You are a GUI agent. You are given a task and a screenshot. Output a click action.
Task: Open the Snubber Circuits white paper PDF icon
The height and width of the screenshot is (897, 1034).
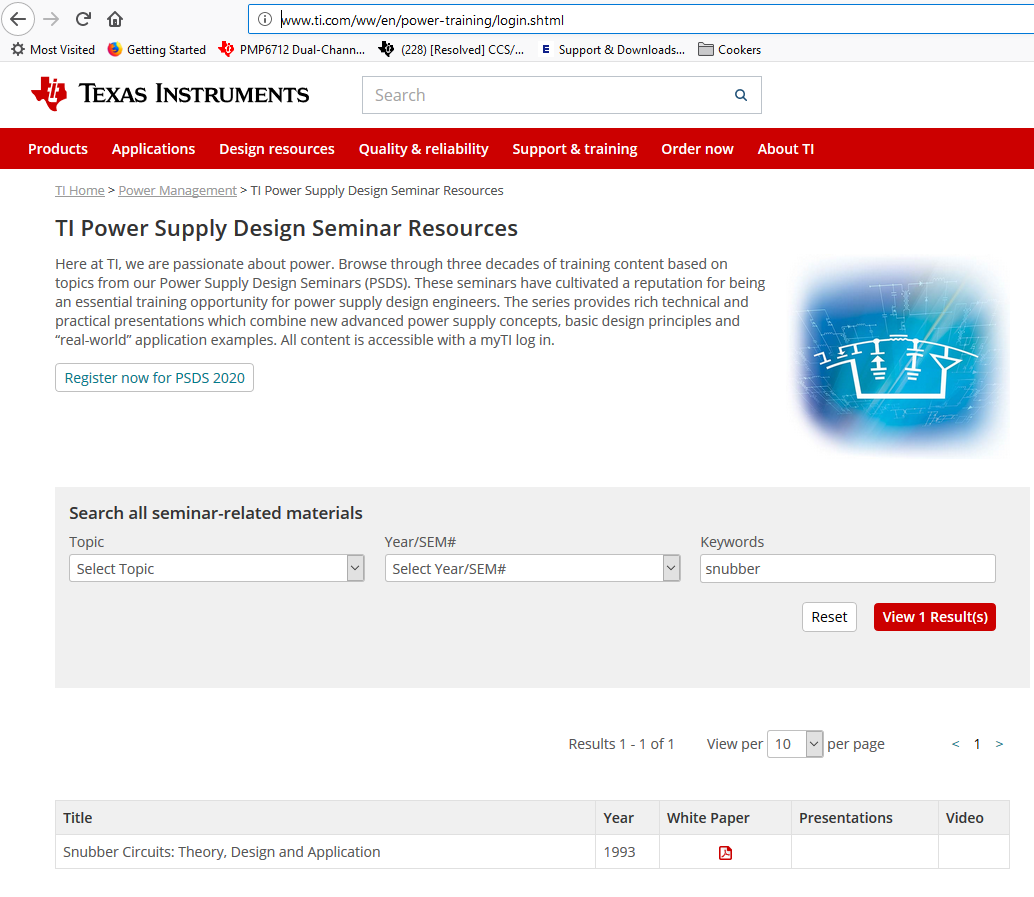(725, 853)
